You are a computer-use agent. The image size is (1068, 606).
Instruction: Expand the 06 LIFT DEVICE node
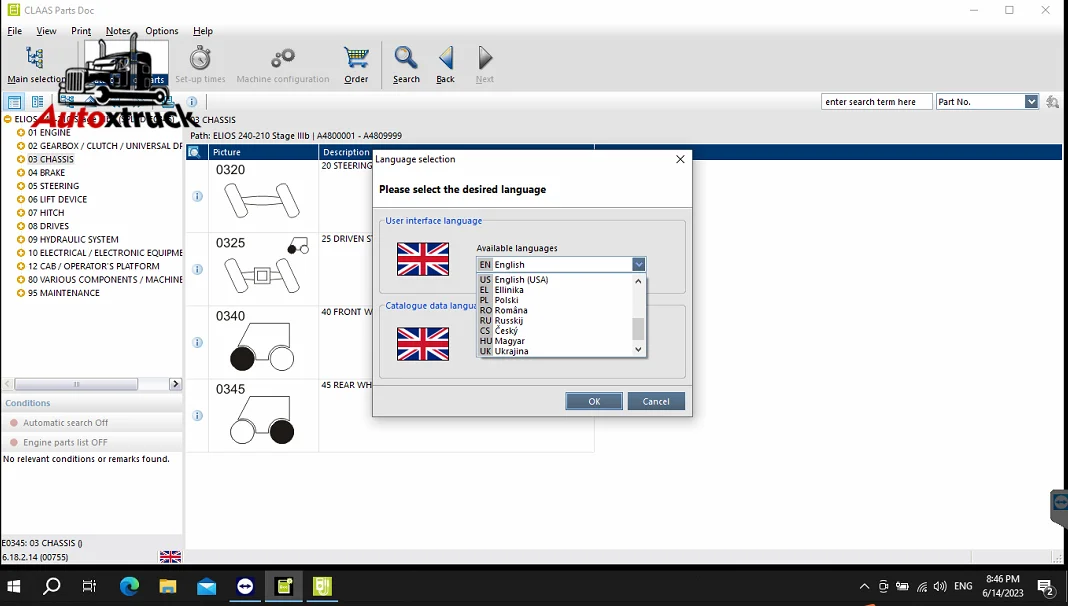coord(20,200)
